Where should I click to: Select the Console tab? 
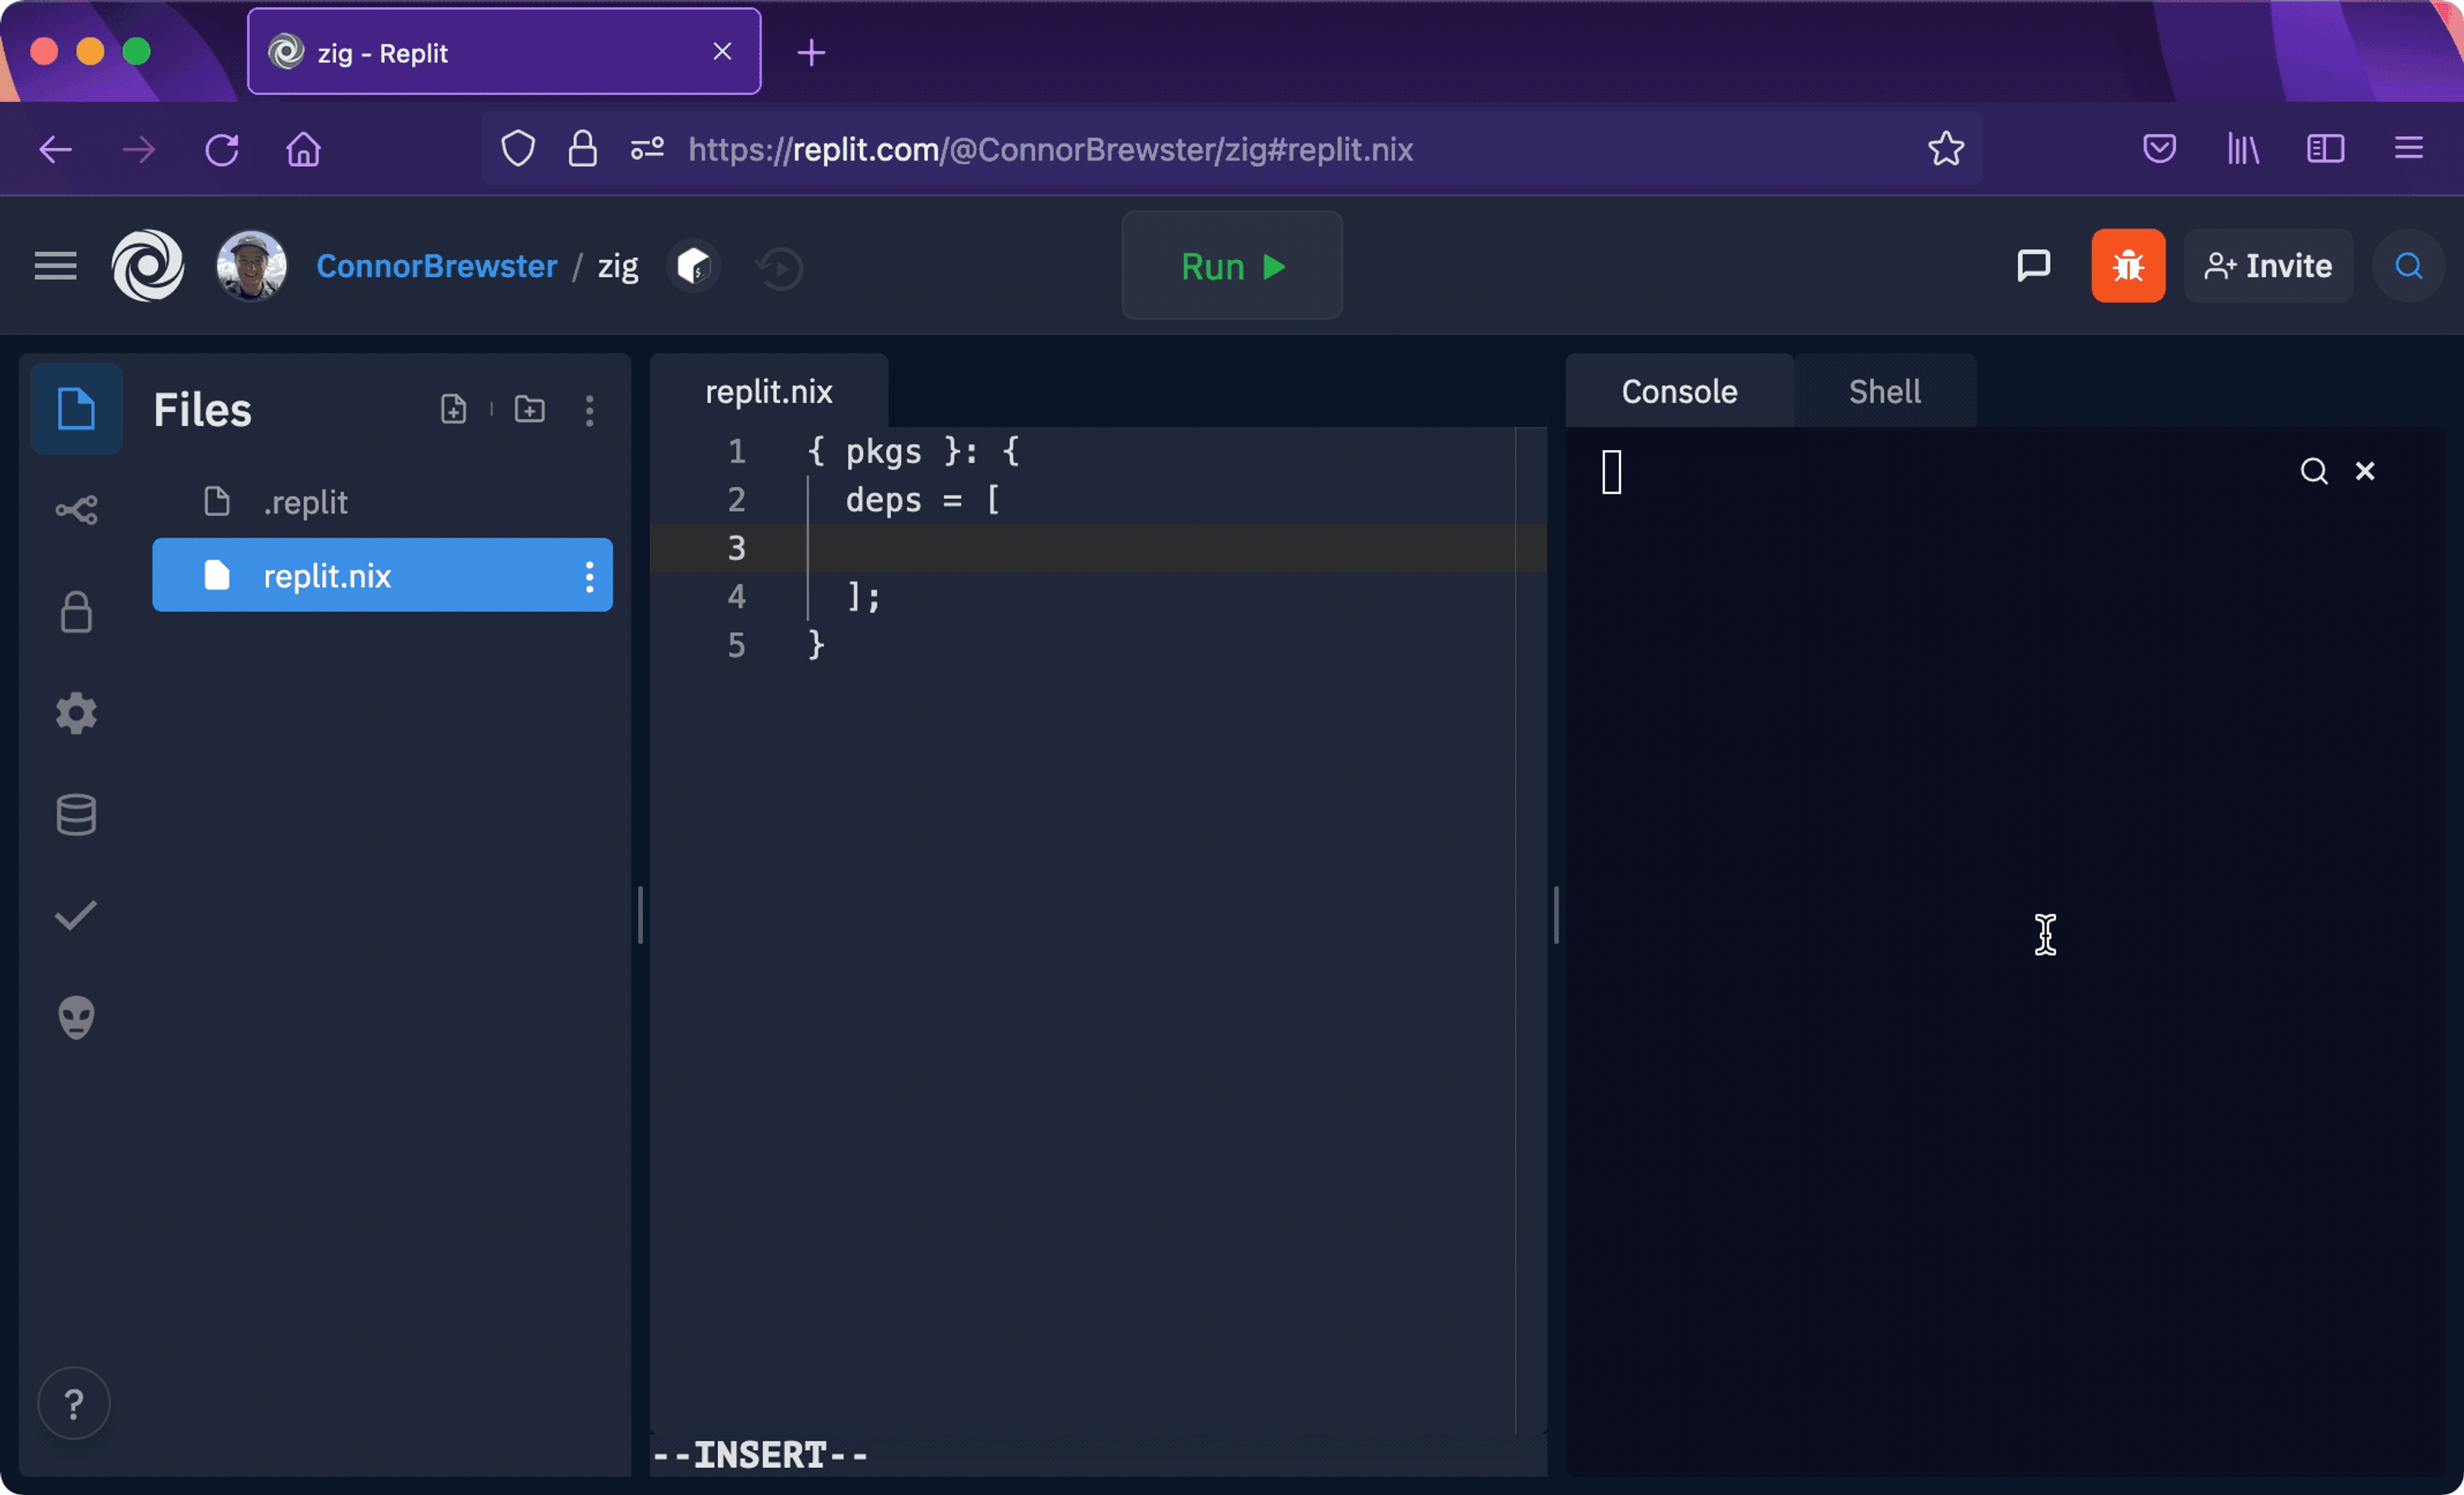coord(1678,392)
